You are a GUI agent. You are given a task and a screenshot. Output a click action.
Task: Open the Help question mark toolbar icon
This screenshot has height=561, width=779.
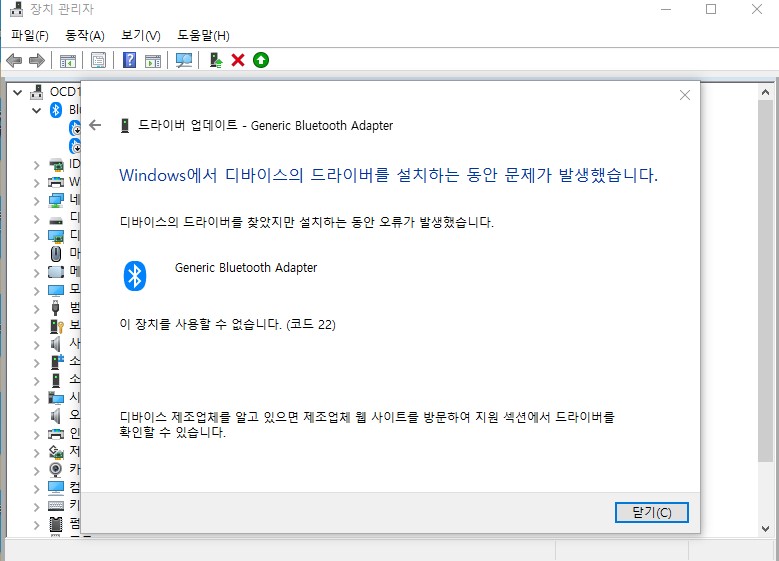pyautogui.click(x=129, y=61)
